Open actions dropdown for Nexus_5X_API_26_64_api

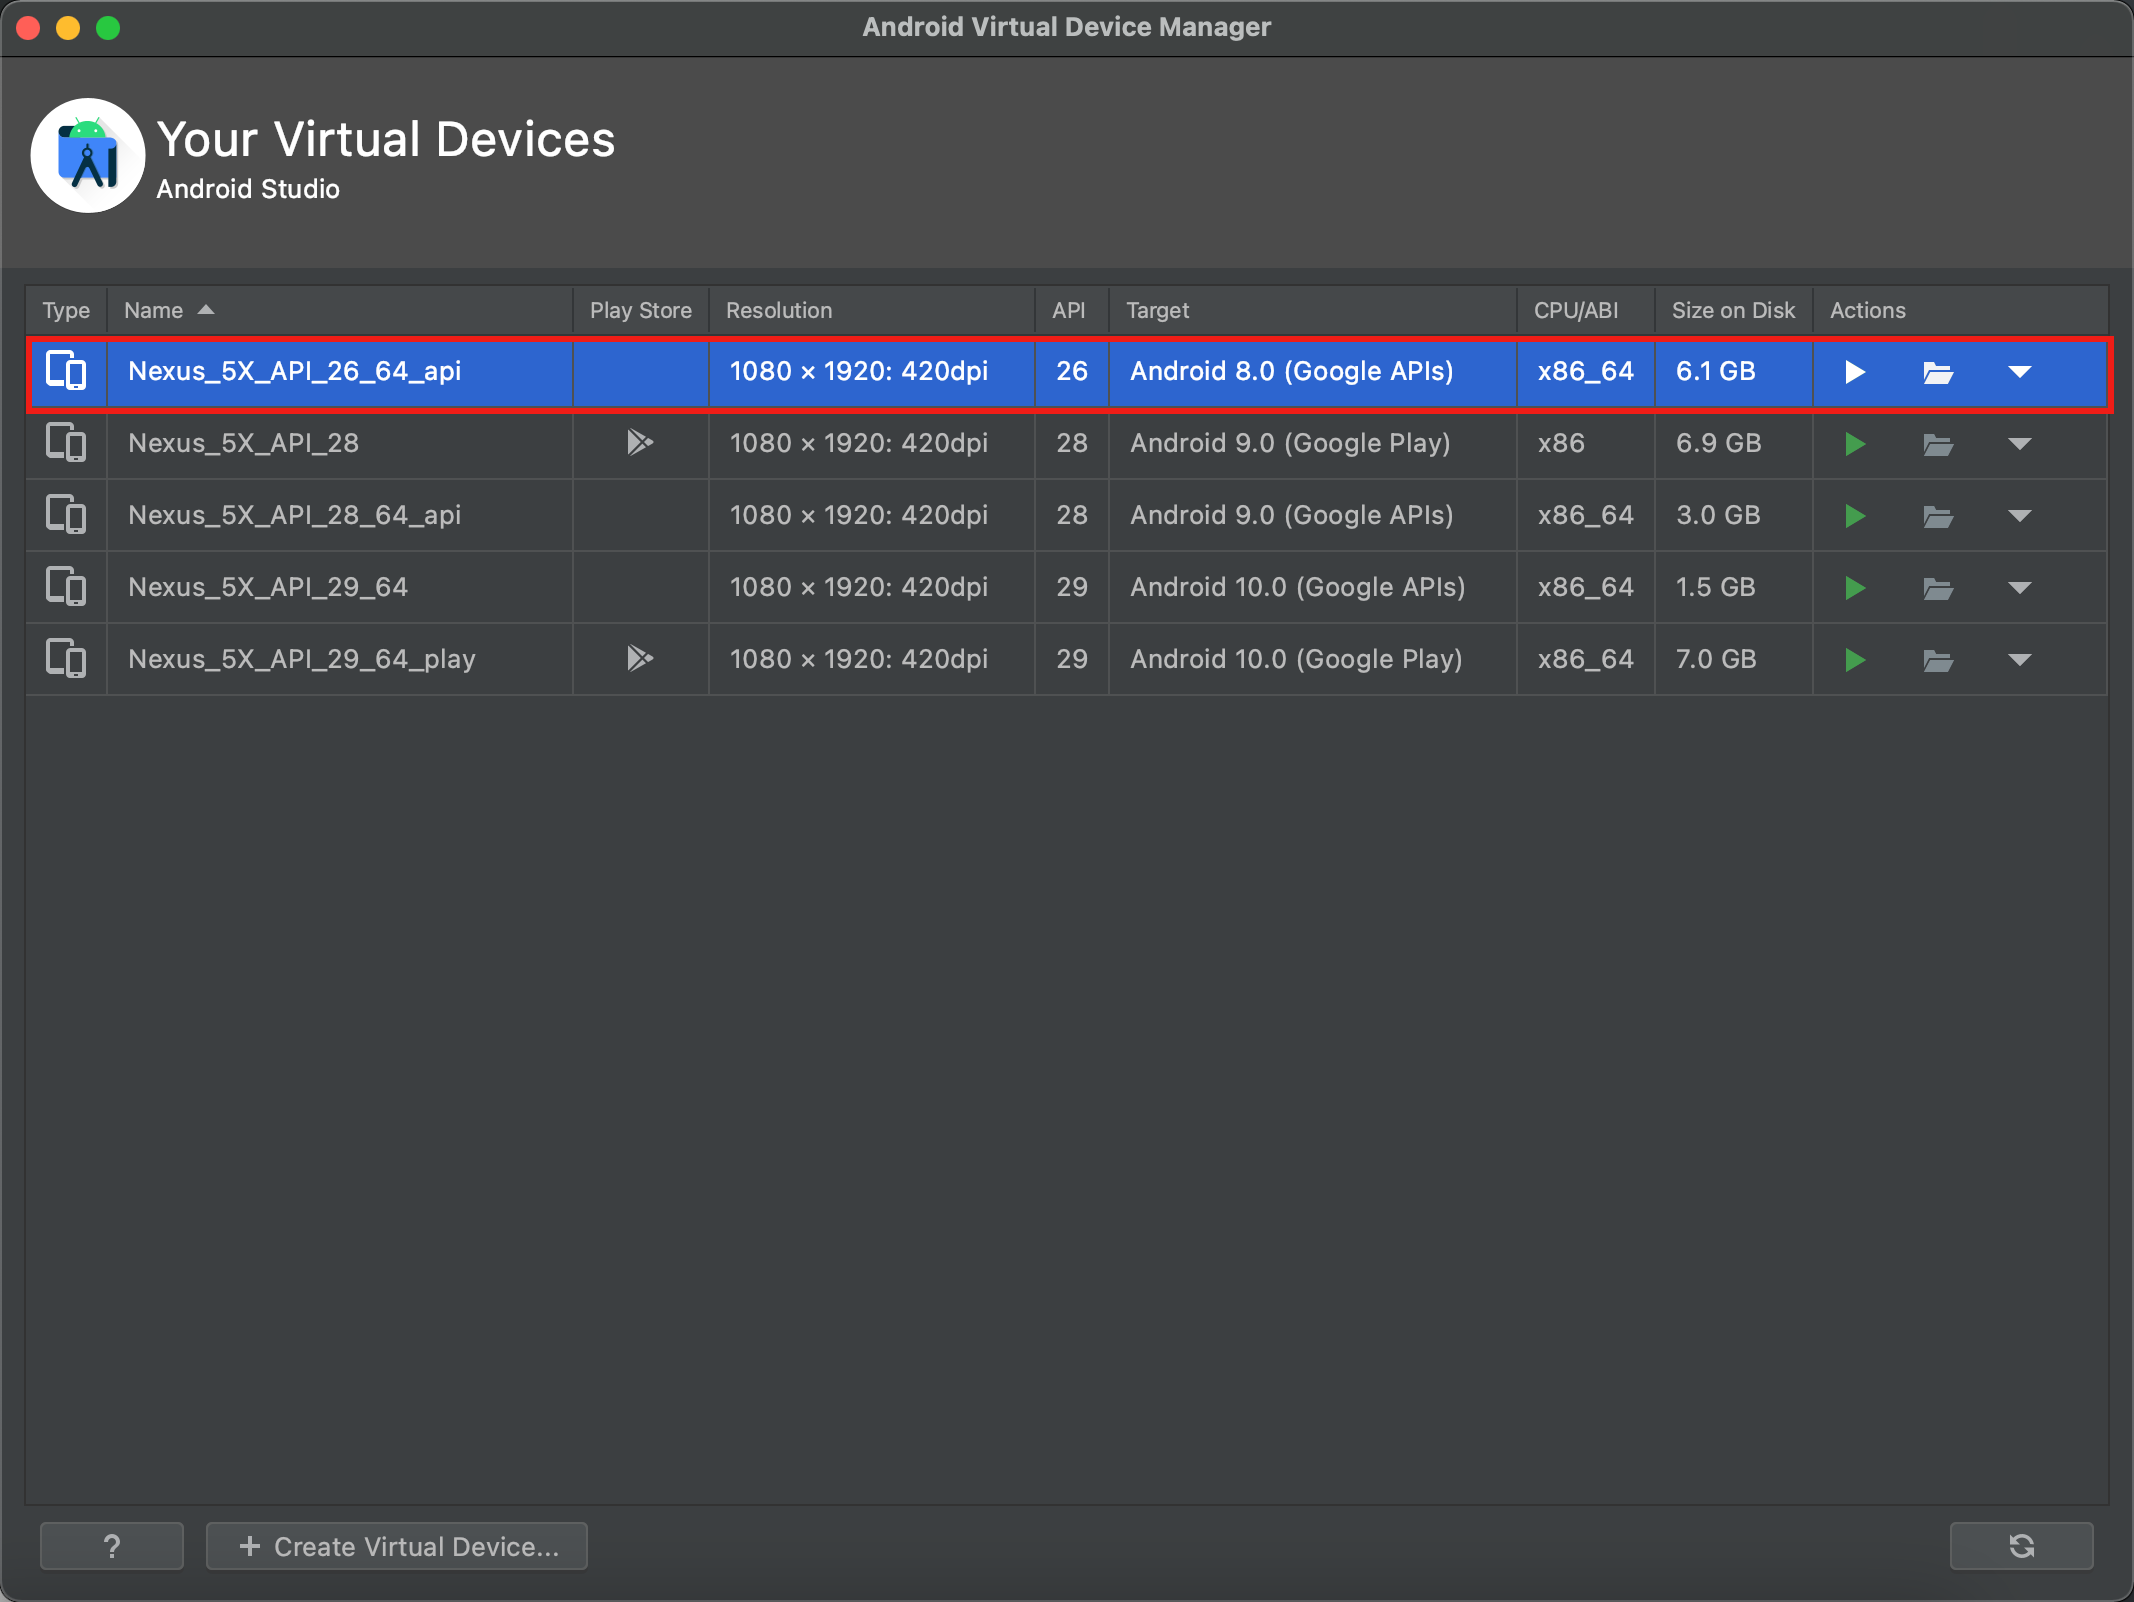click(2020, 372)
